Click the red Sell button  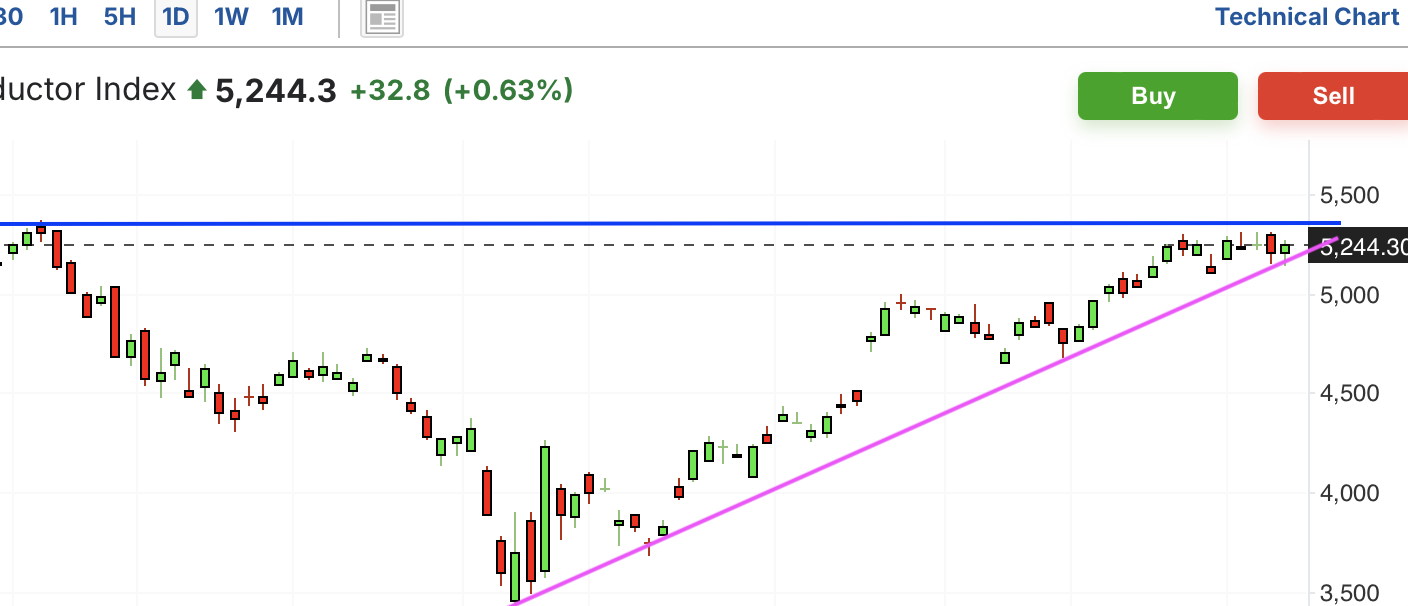point(1333,96)
